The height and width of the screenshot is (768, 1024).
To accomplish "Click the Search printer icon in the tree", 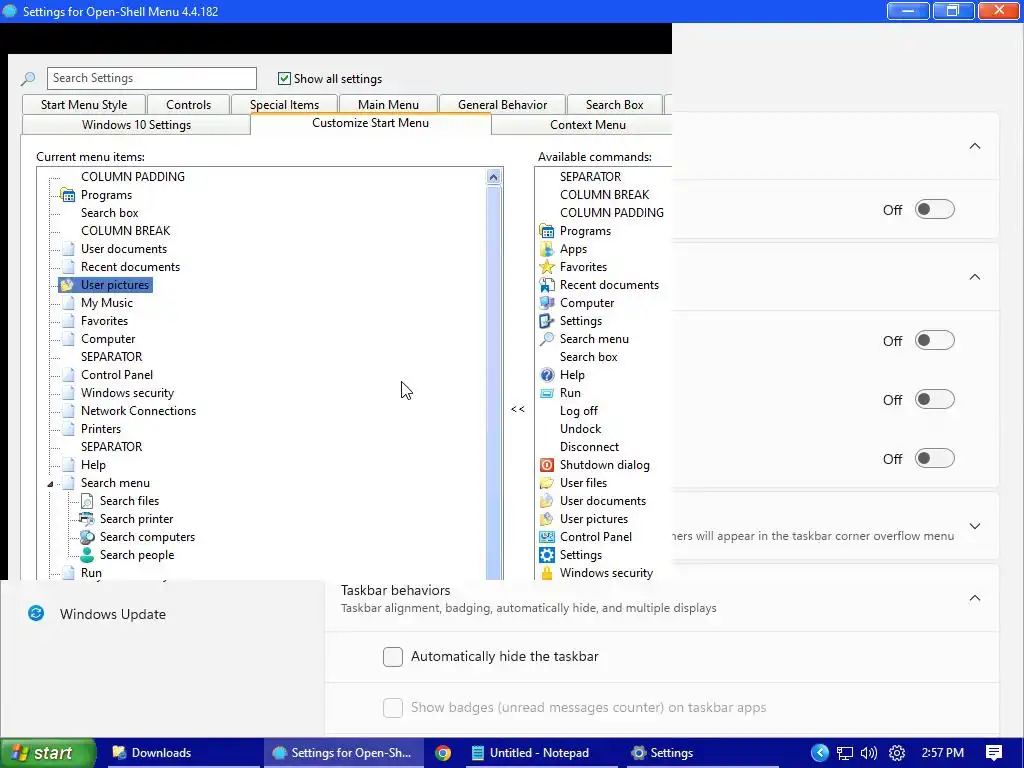I will tap(87, 519).
